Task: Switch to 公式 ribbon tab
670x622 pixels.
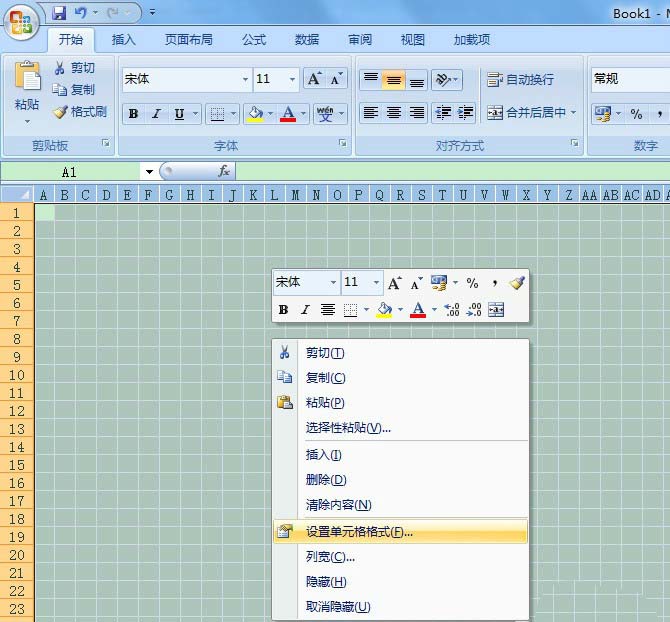Action: coord(254,40)
